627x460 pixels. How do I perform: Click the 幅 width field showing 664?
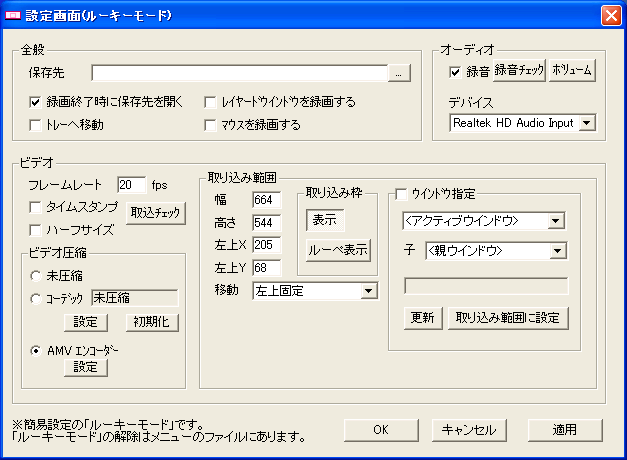point(267,200)
